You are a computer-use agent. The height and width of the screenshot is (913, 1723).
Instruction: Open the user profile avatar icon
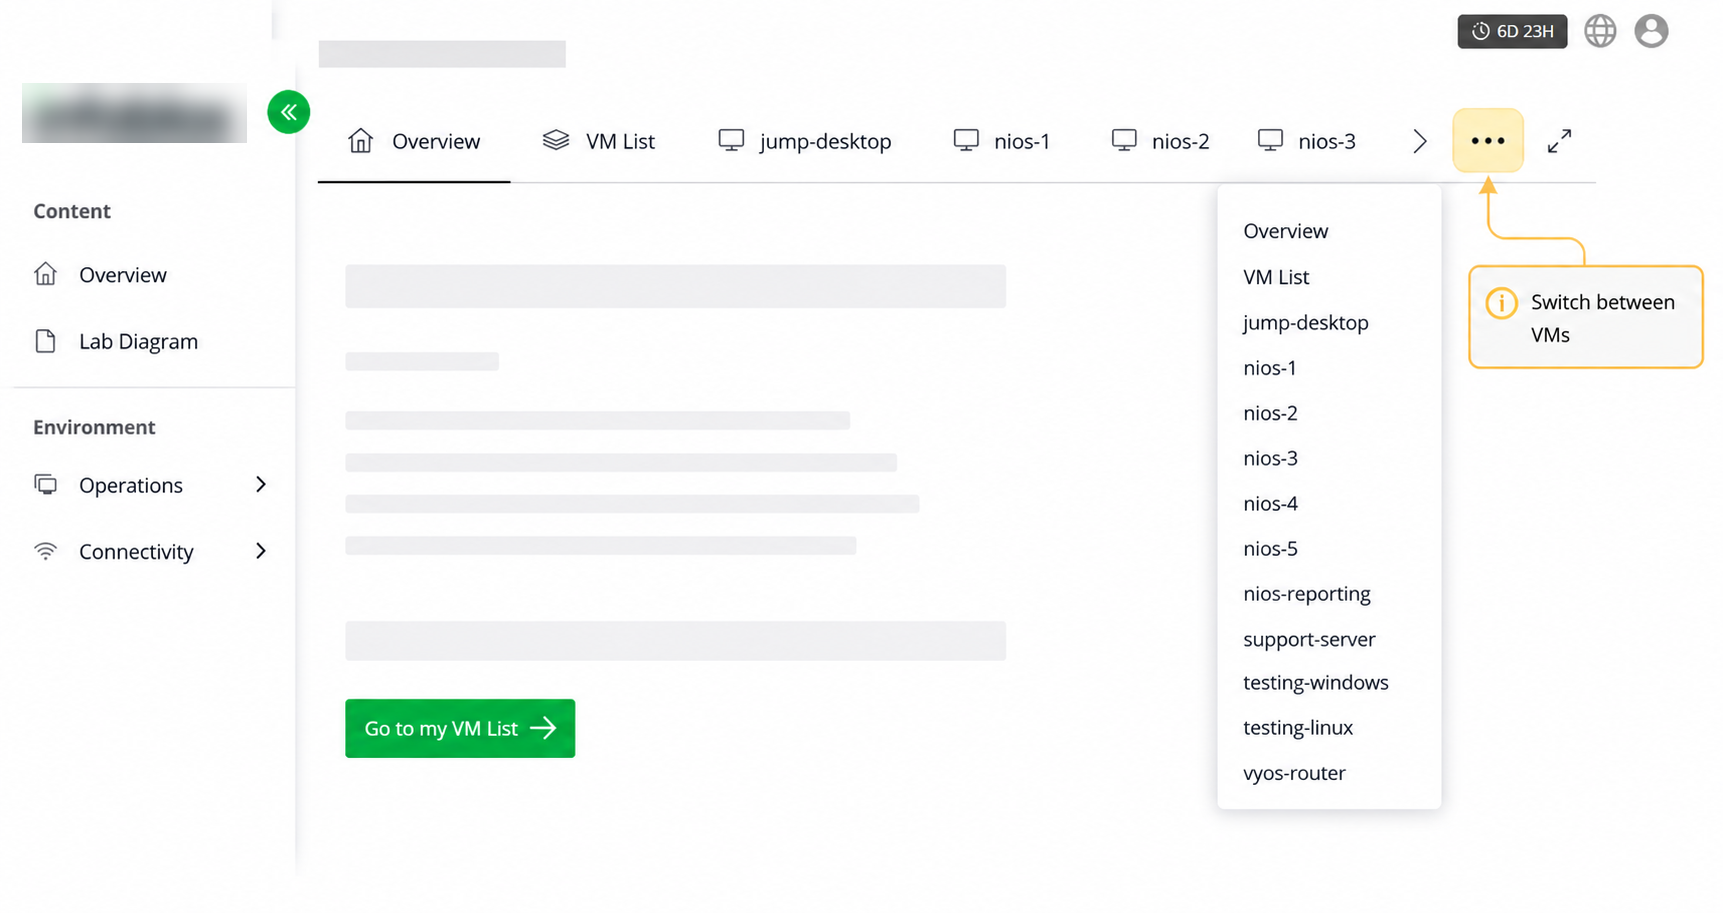coord(1651,31)
